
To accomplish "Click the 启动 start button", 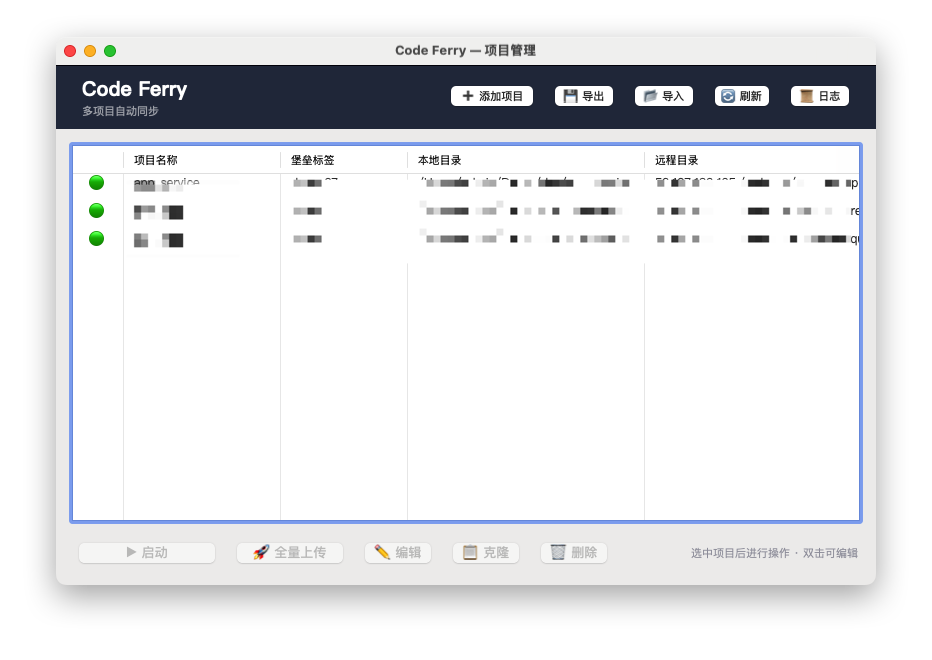I will [x=147, y=552].
